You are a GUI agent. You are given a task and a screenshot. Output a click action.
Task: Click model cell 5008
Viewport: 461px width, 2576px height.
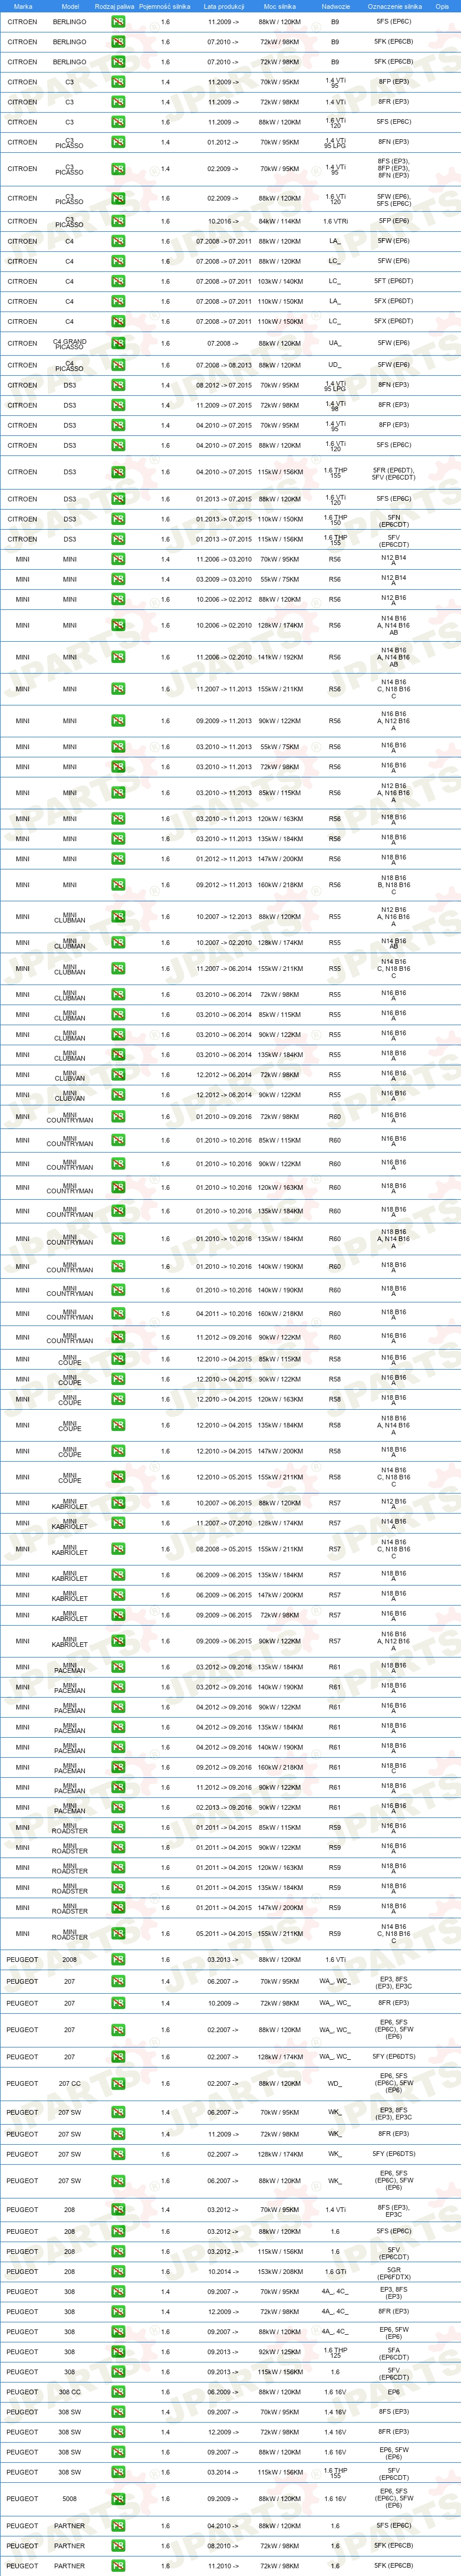pos(70,2498)
